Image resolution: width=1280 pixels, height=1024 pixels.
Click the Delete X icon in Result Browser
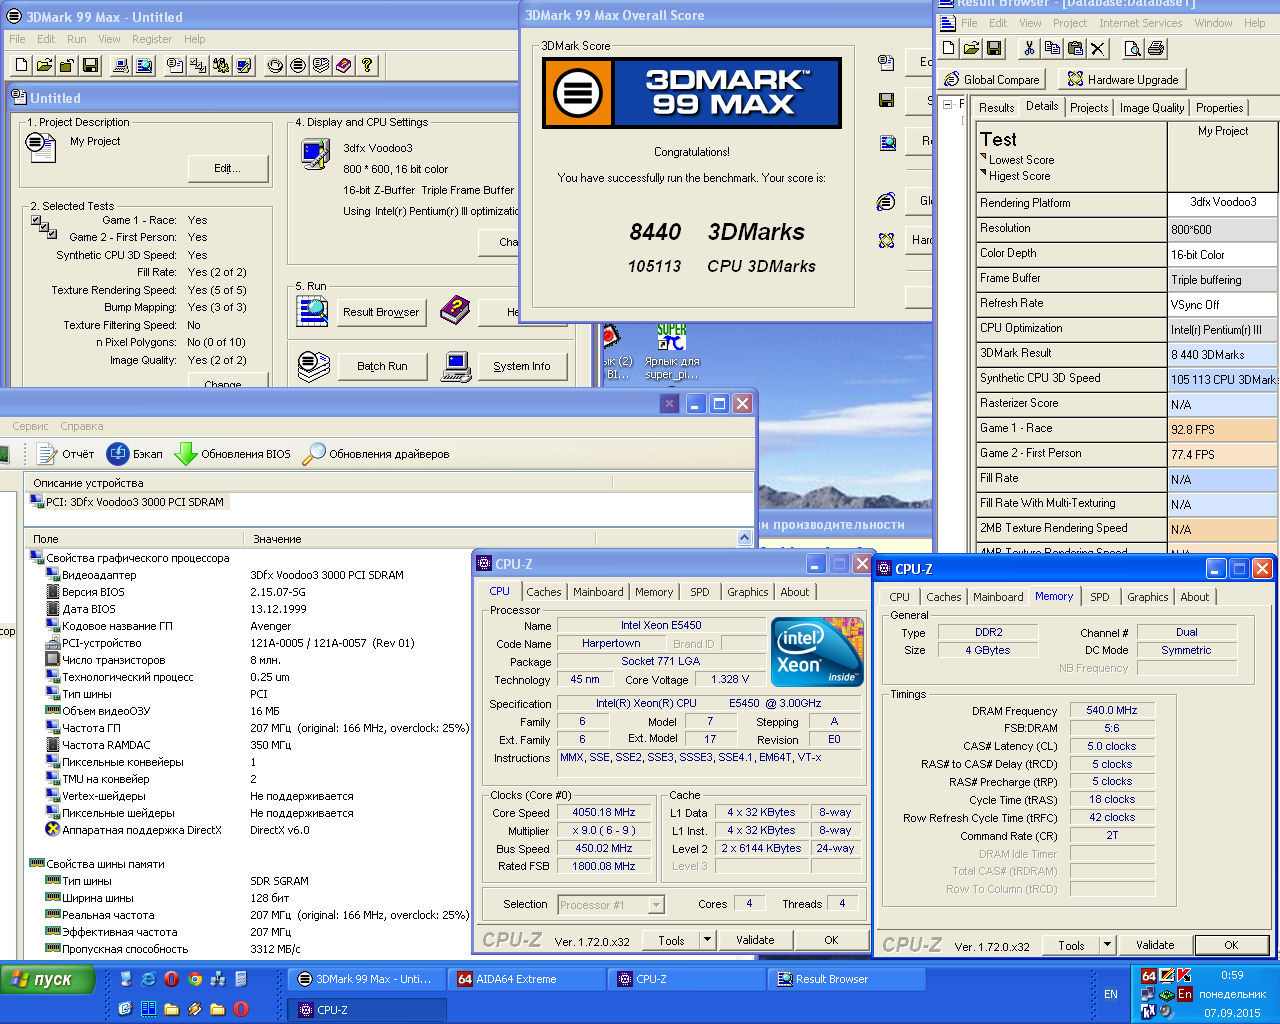coord(1098,48)
